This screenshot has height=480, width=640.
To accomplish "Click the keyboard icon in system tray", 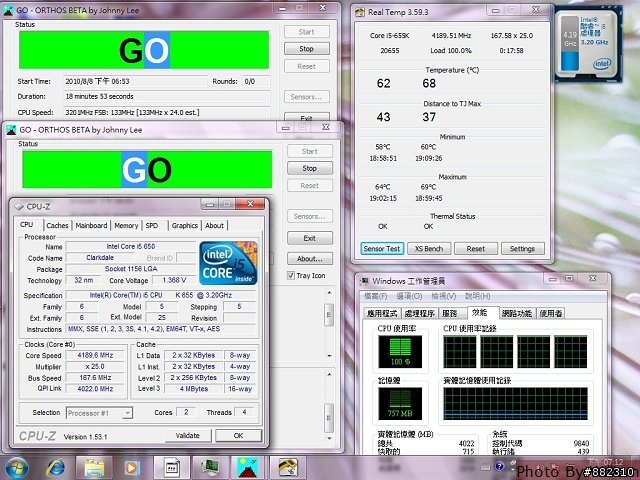I will (485, 467).
